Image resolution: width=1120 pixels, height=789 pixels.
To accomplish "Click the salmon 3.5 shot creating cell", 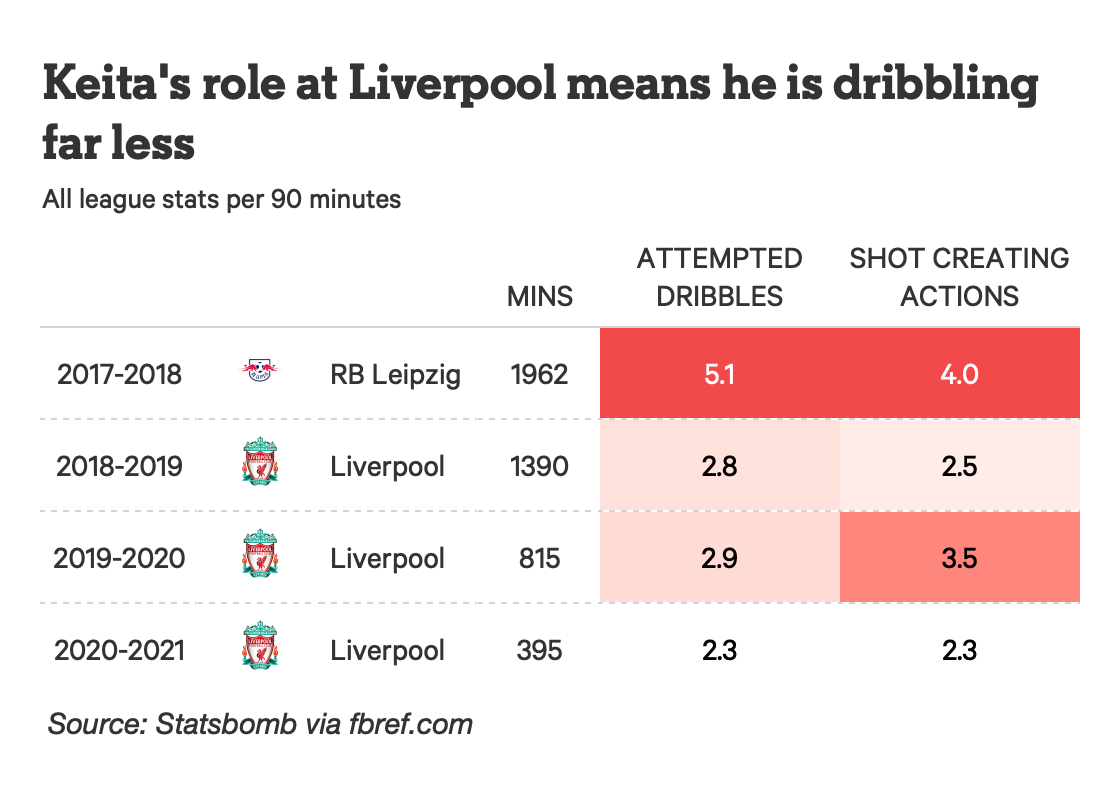I will click(x=959, y=558).
